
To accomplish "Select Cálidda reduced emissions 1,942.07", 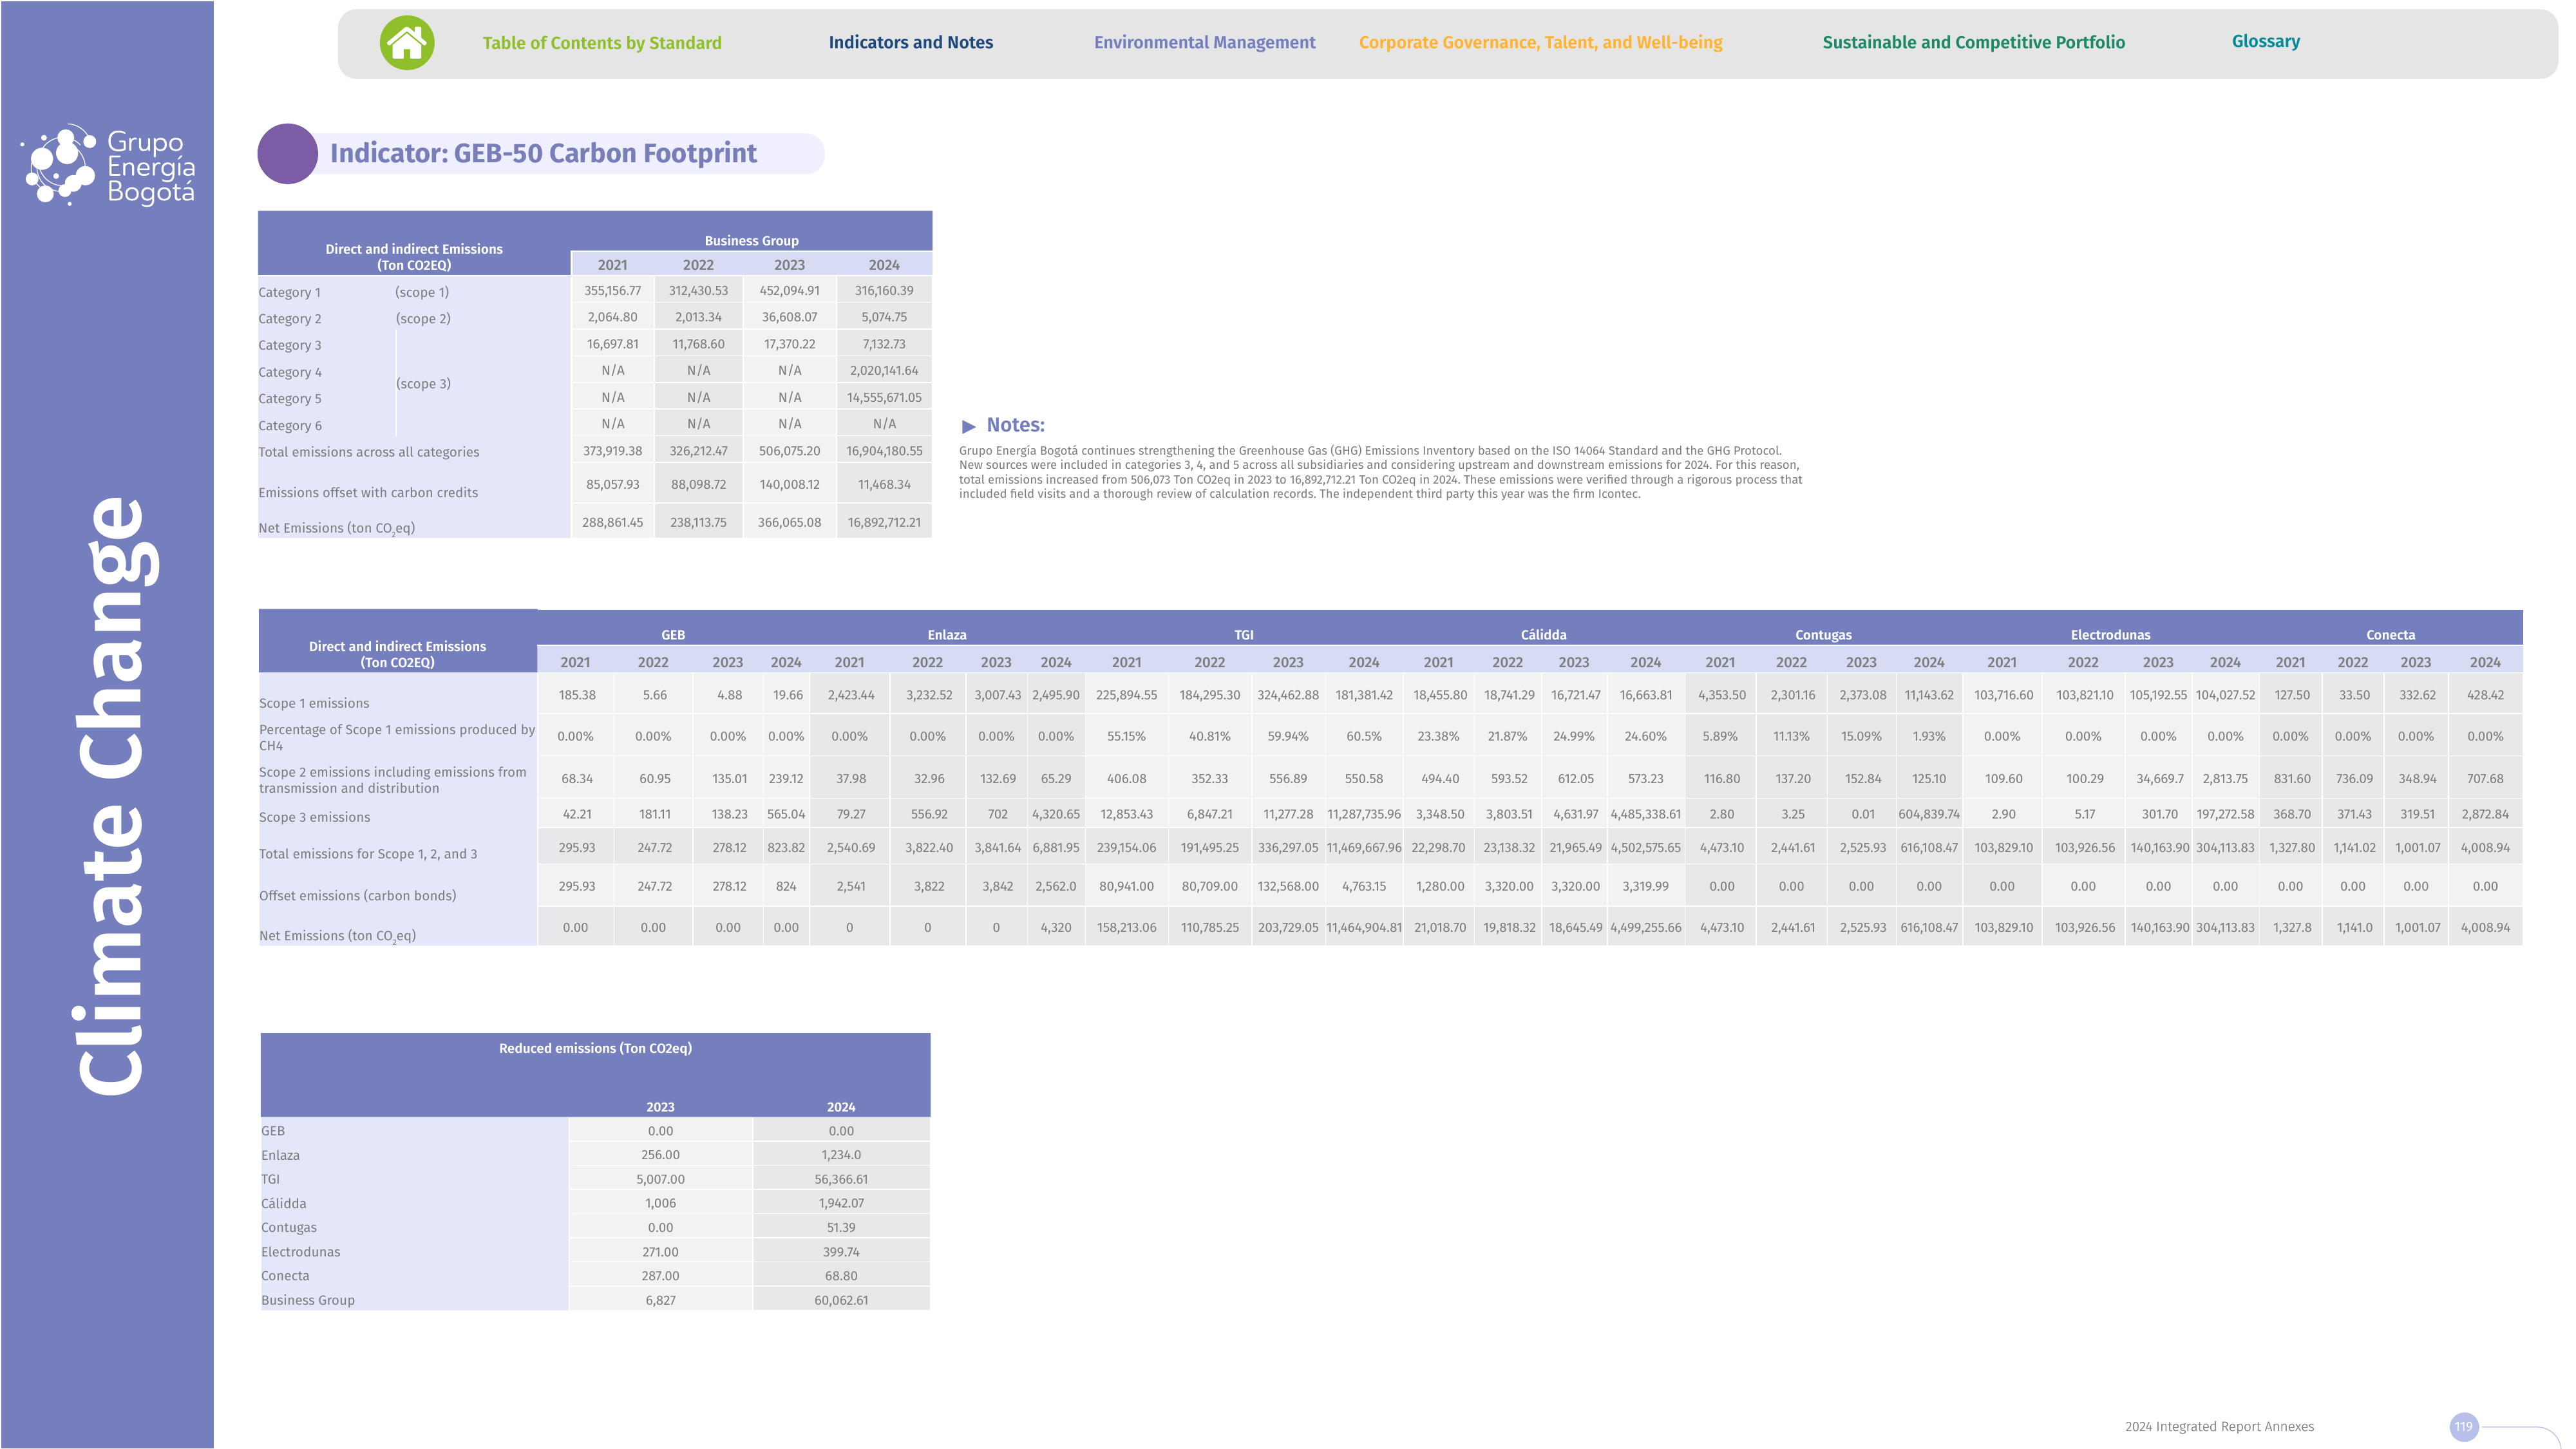I will 840,1203.
